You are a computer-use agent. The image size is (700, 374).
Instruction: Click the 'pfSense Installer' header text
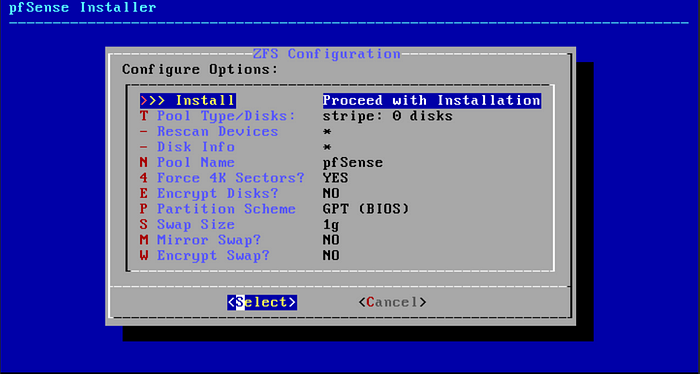83,8
